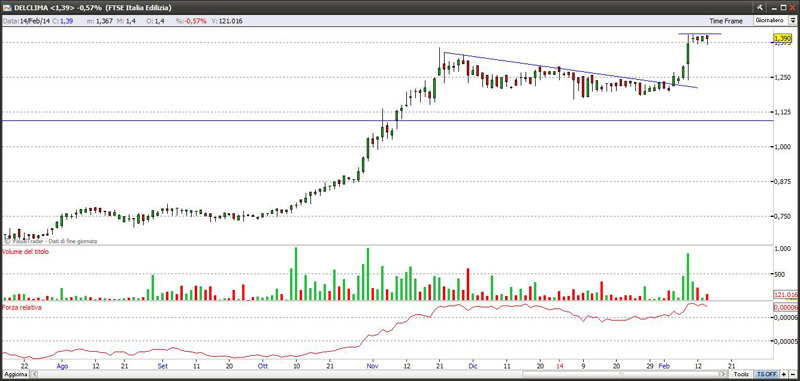Screen dimensions: 800x381
Task: Click the red '14' year axis label
Action: [560, 366]
